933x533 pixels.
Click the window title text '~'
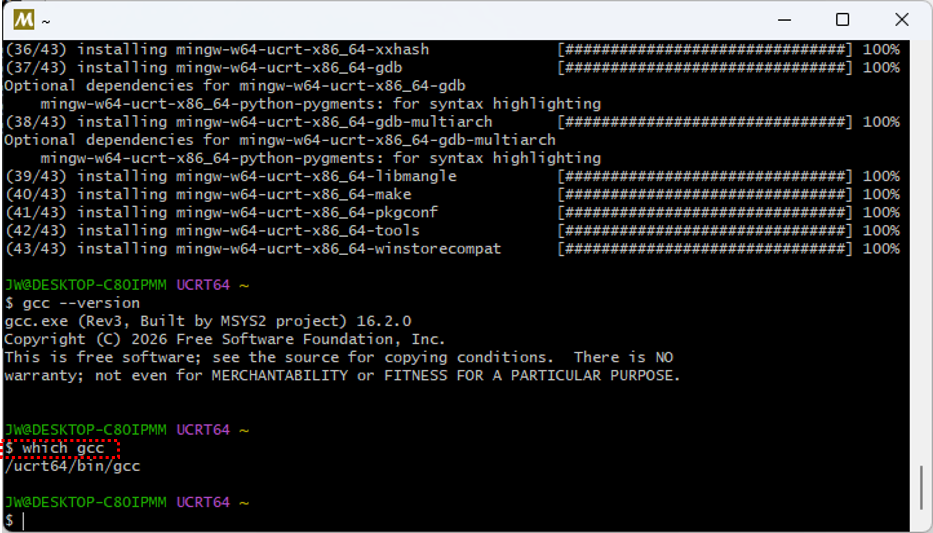tap(46, 21)
